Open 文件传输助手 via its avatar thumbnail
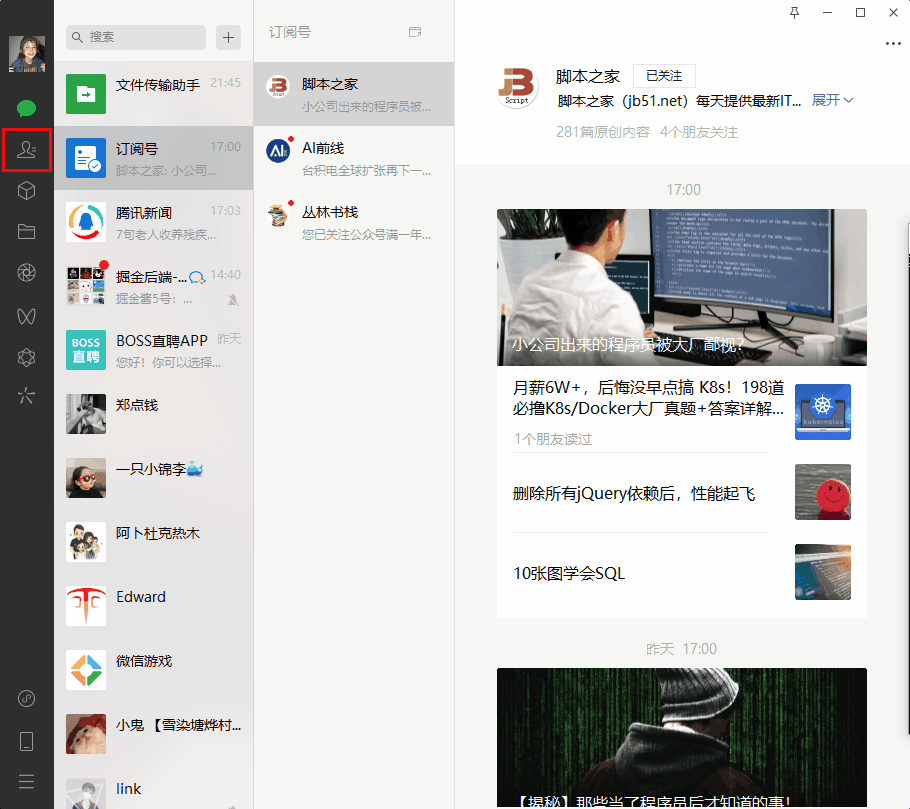 (x=85, y=93)
